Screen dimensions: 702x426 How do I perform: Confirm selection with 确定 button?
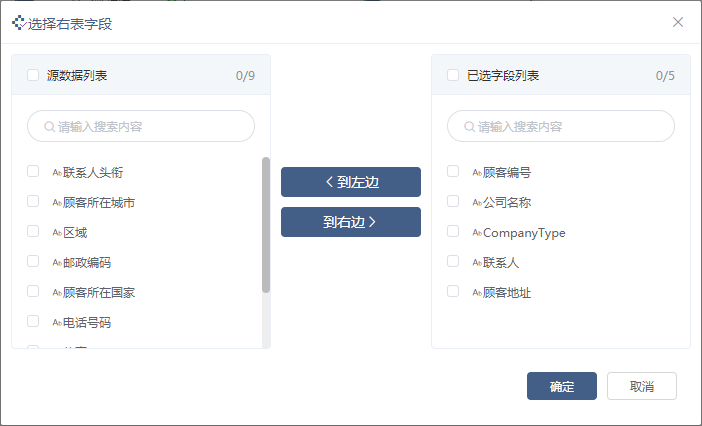click(x=562, y=386)
